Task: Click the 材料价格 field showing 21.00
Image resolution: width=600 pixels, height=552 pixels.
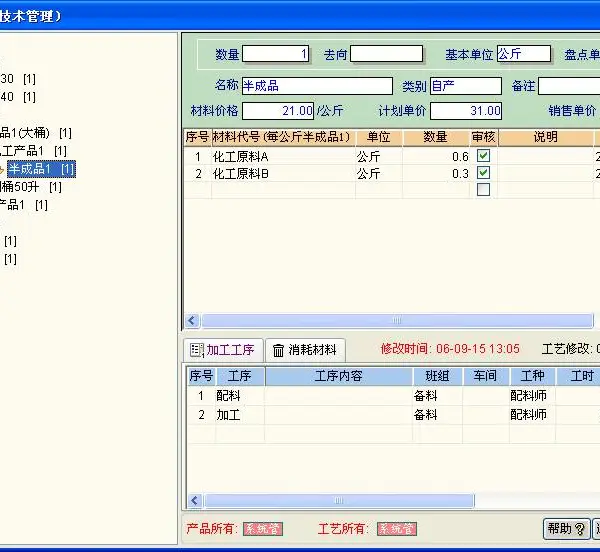Action: point(278,111)
